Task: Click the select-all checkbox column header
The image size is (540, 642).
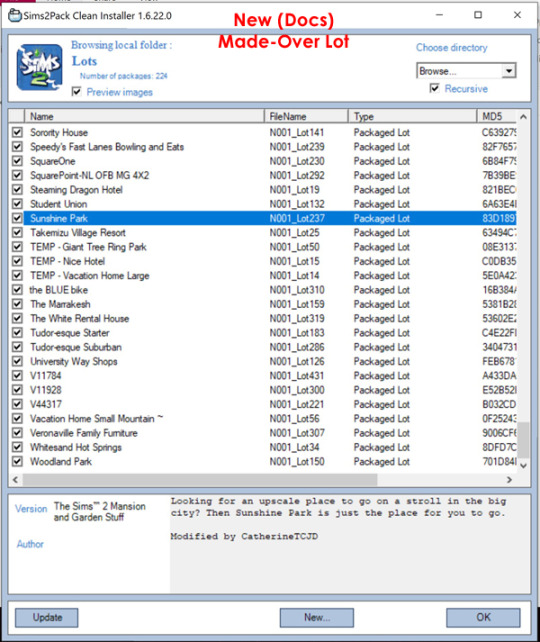Action: point(17,116)
